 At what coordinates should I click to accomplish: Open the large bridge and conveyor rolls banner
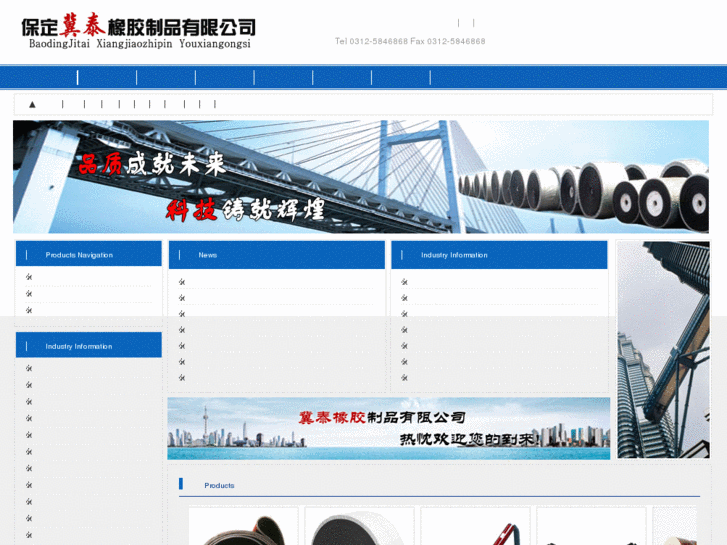point(361,177)
